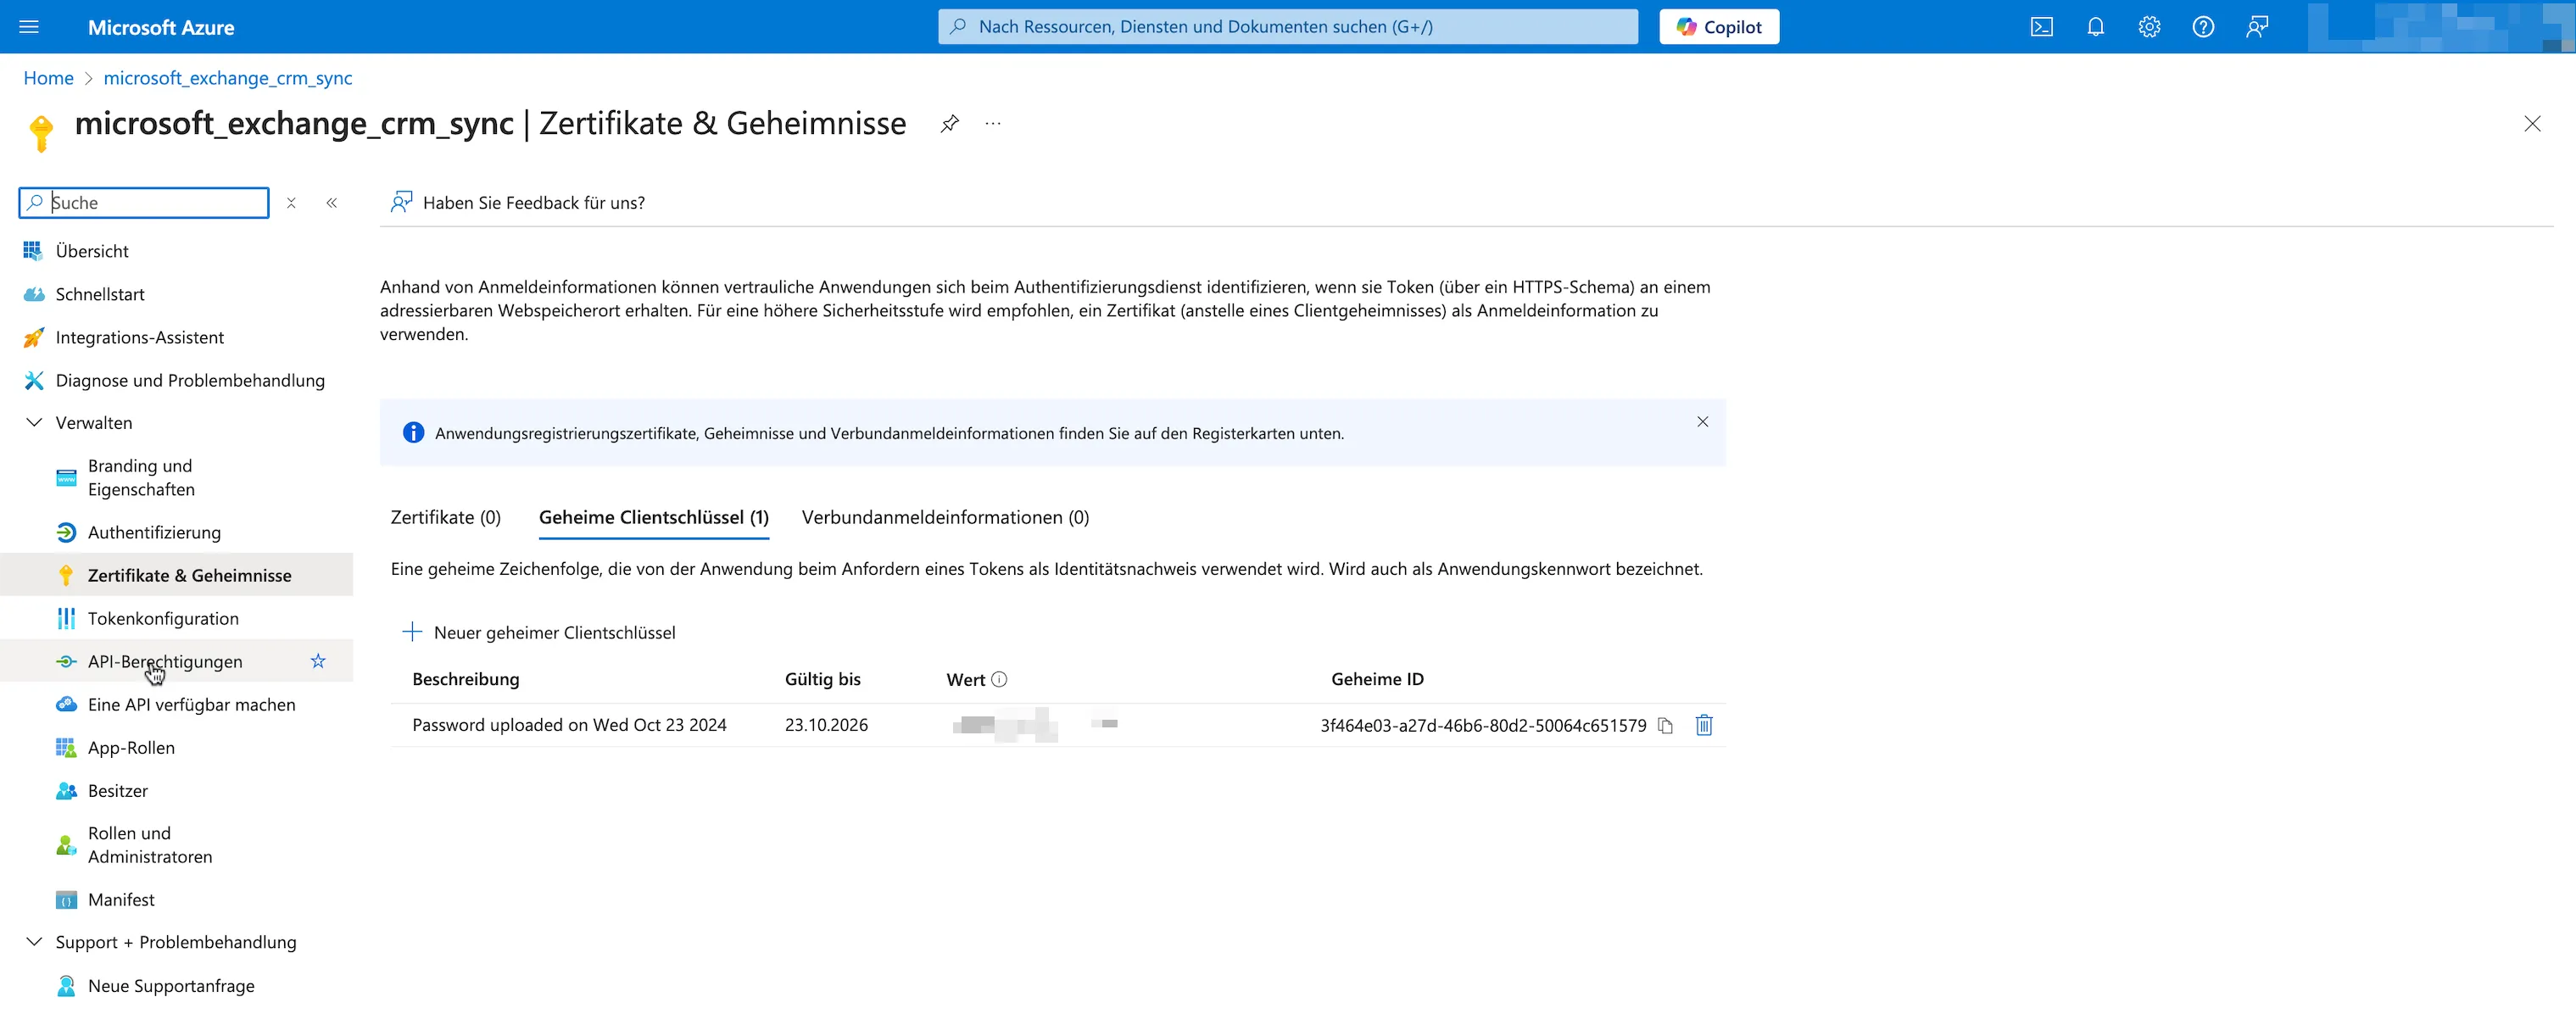This screenshot has height=1036, width=2576.
Task: Delete the client secret with trash icon
Action: (x=1704, y=726)
